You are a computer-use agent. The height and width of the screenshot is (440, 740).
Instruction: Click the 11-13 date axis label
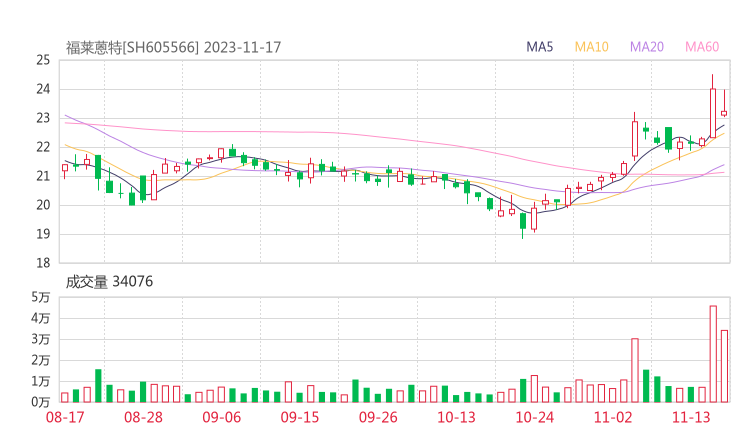(691, 417)
